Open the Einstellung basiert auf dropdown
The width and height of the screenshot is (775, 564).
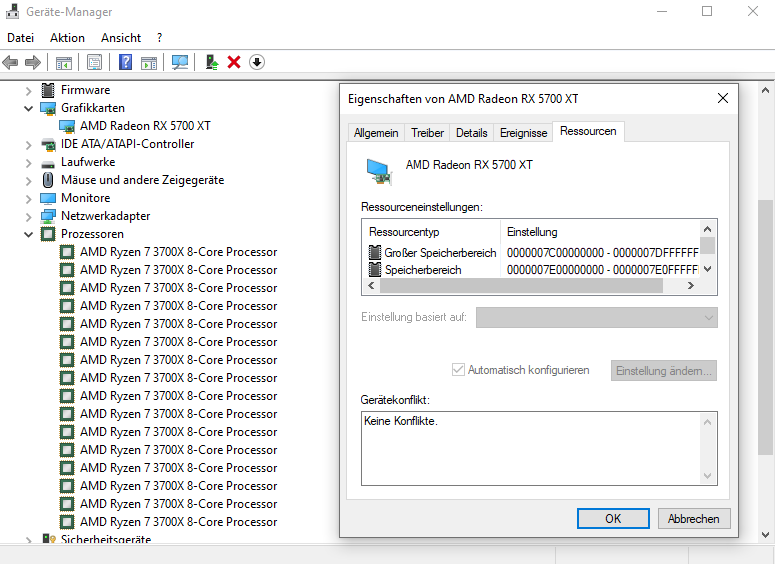click(x=597, y=317)
